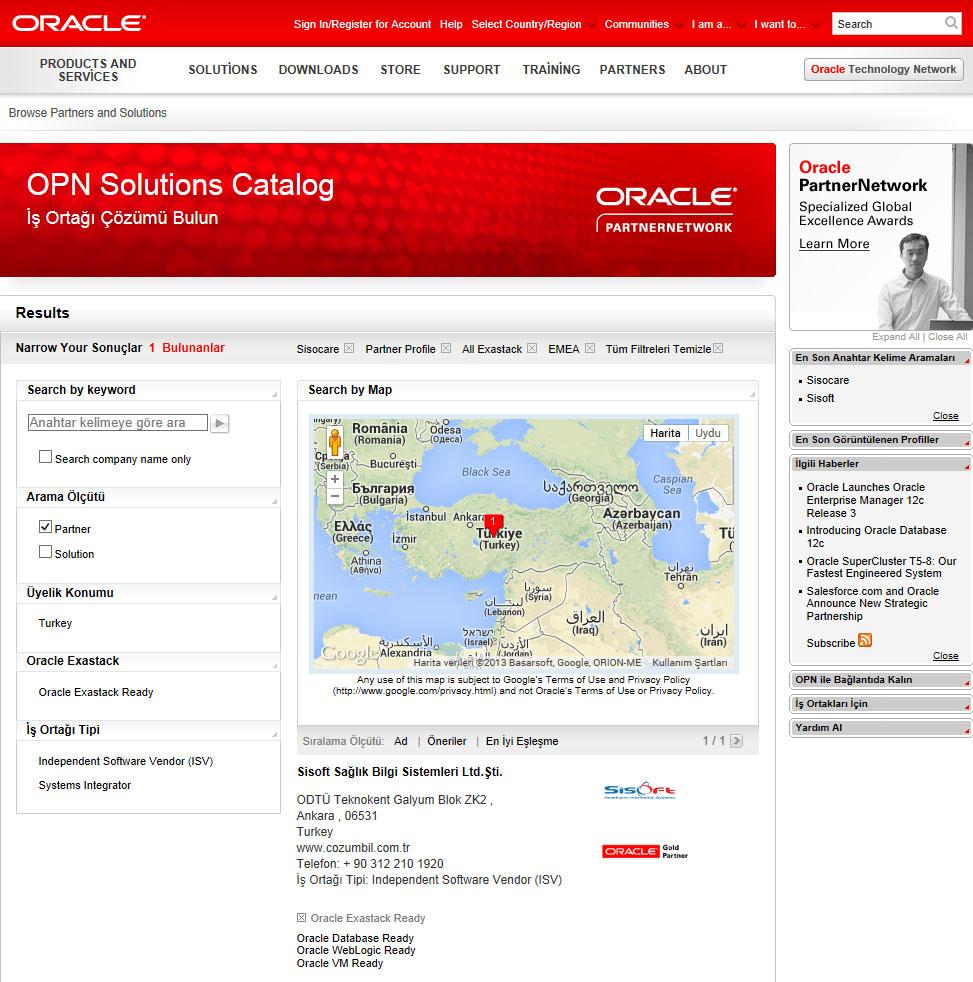Image resolution: width=973 pixels, height=982 pixels.
Task: Go to next results page arrow
Action: click(736, 741)
